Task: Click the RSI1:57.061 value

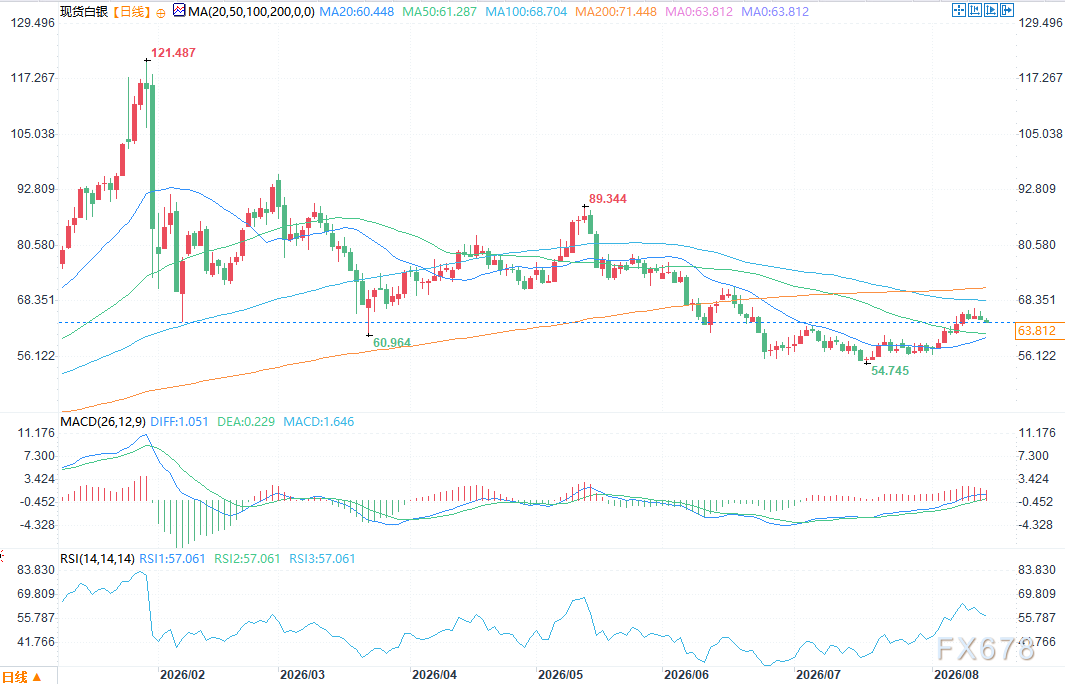Action: (173, 559)
